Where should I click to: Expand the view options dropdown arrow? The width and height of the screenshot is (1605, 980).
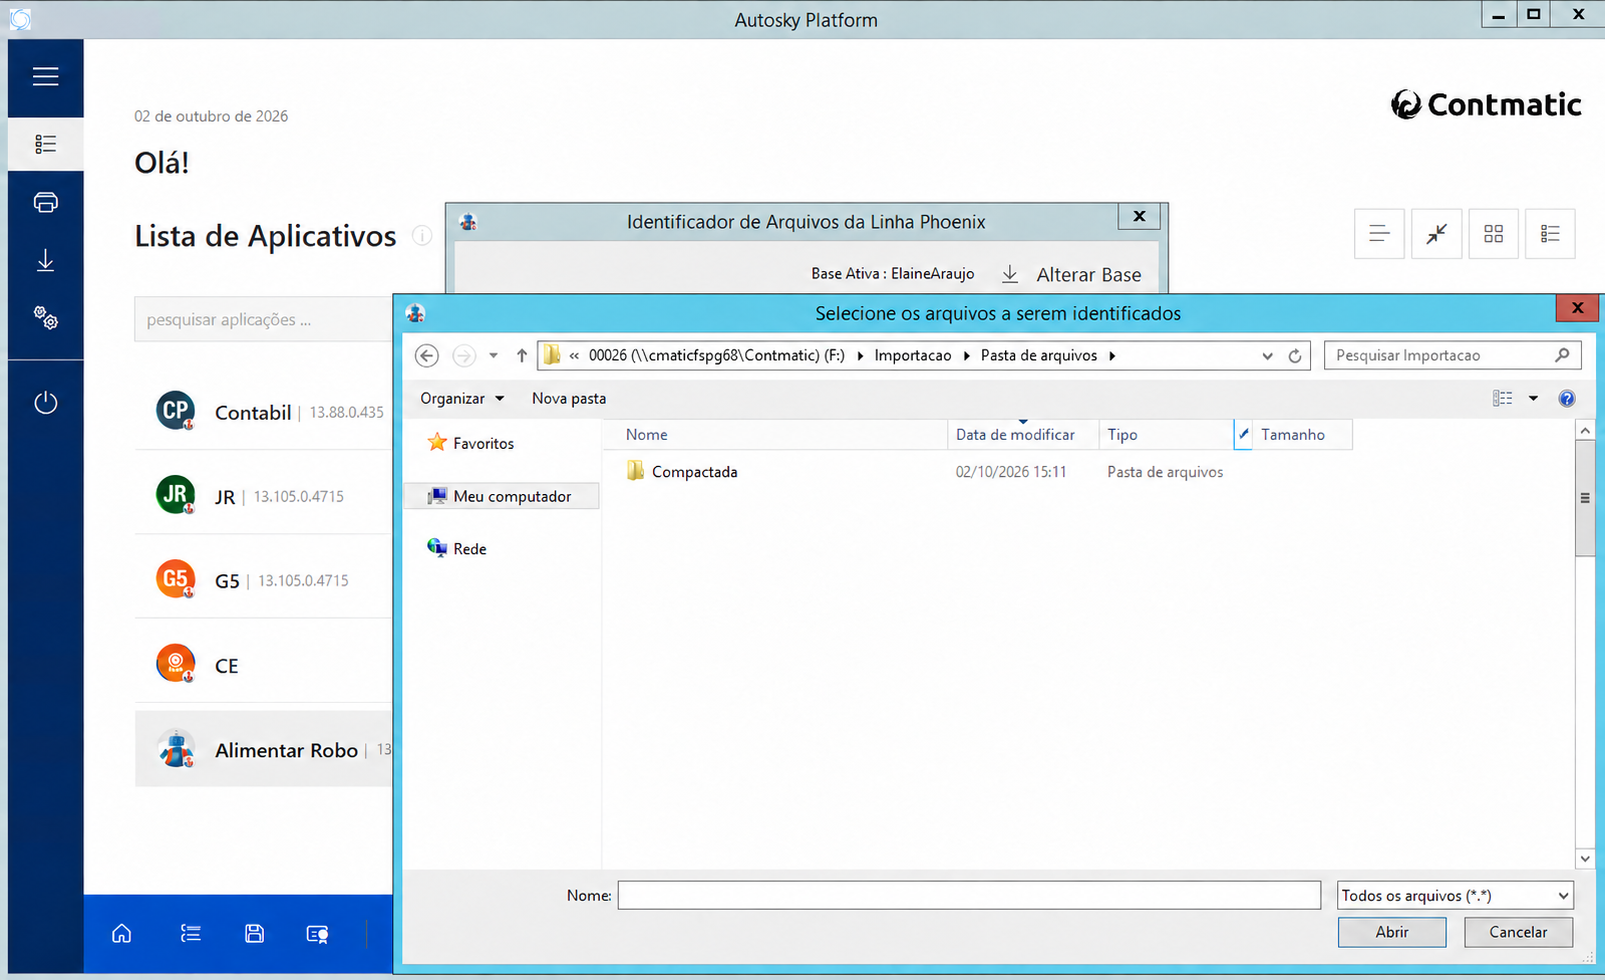pos(1533,399)
